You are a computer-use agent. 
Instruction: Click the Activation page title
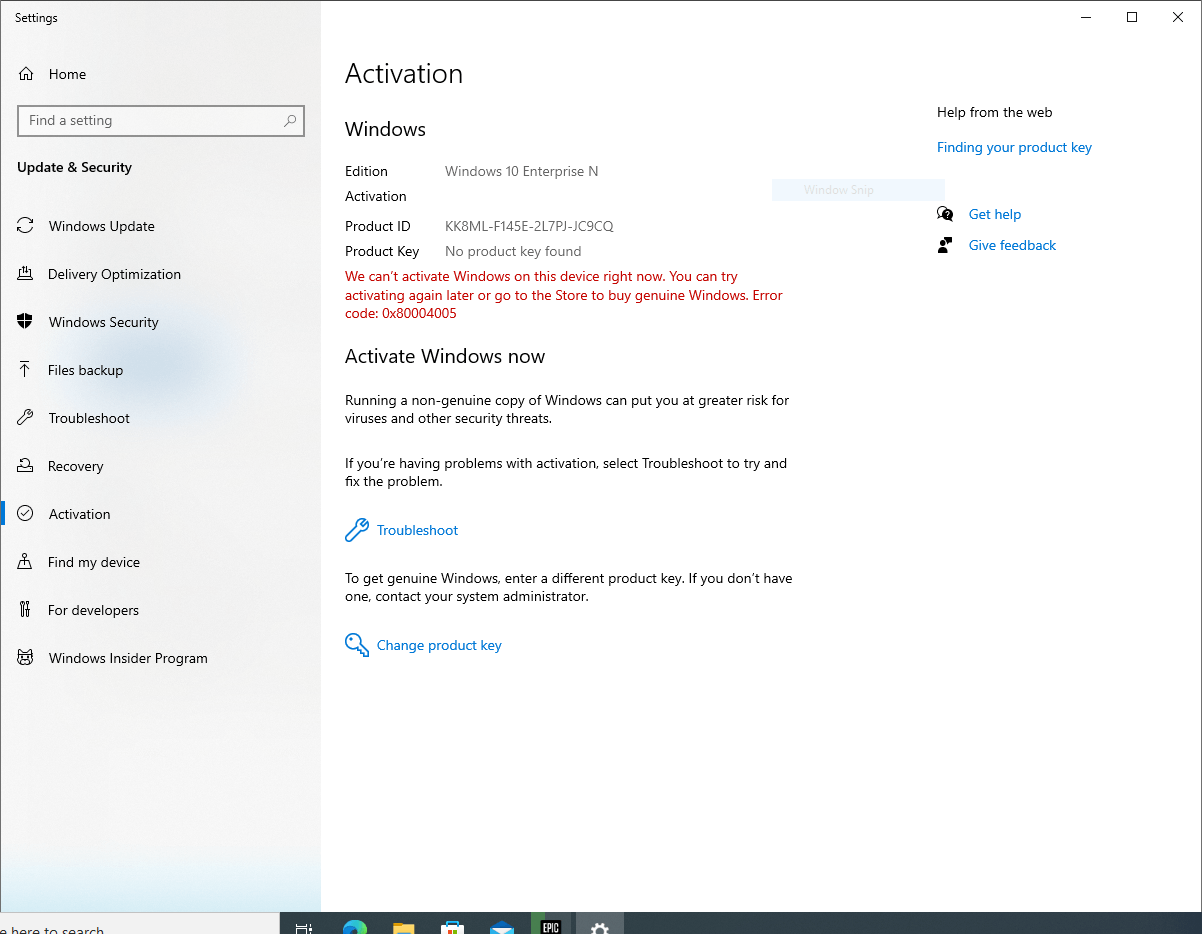pos(404,74)
